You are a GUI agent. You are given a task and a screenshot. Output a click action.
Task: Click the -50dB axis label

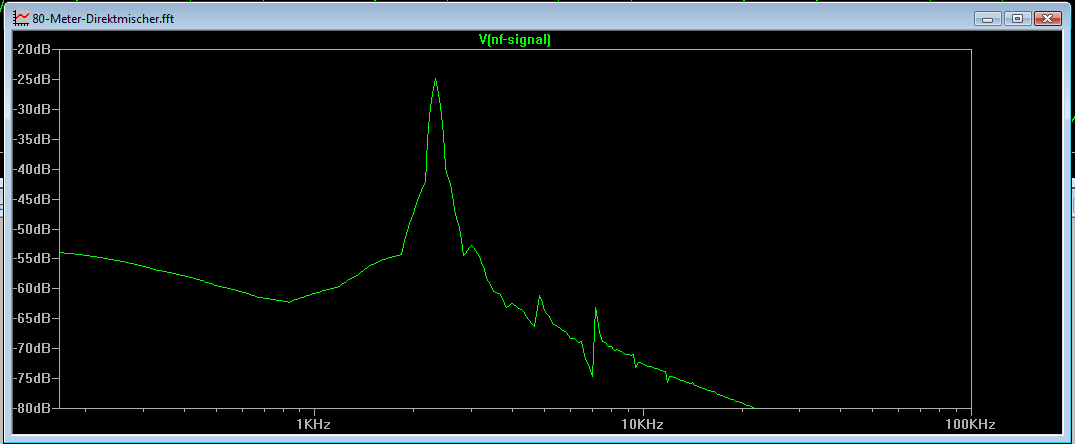pyautogui.click(x=32, y=228)
